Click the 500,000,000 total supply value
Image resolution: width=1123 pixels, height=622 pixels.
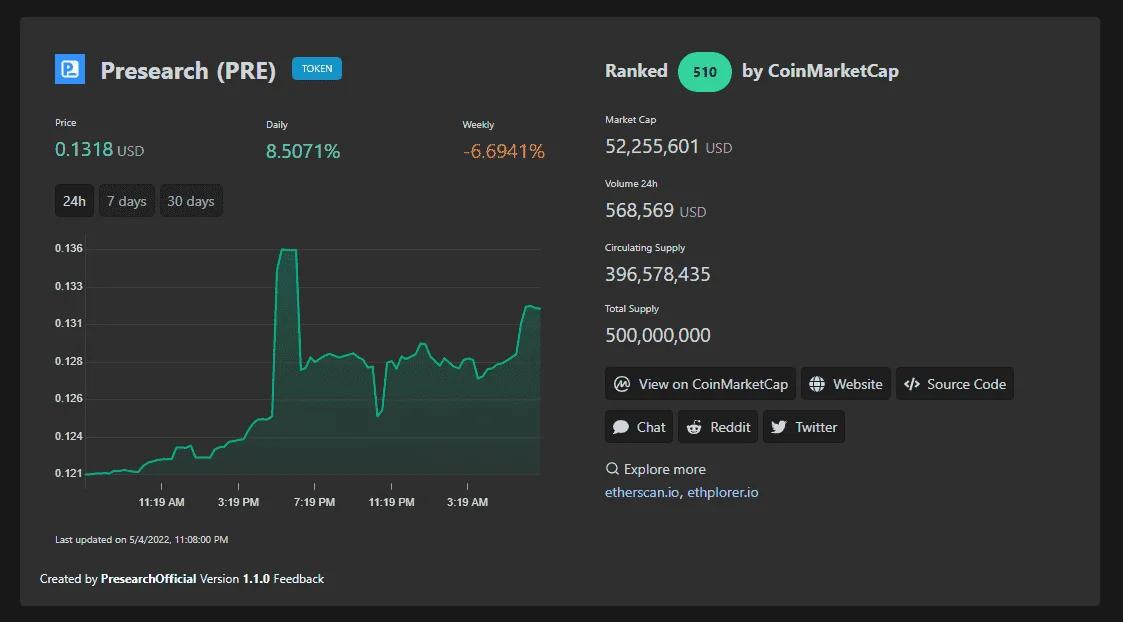pos(657,335)
